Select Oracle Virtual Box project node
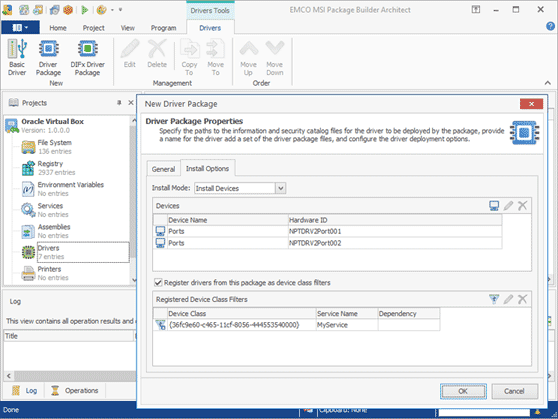Image resolution: width=558 pixels, height=419 pixels. point(52,125)
